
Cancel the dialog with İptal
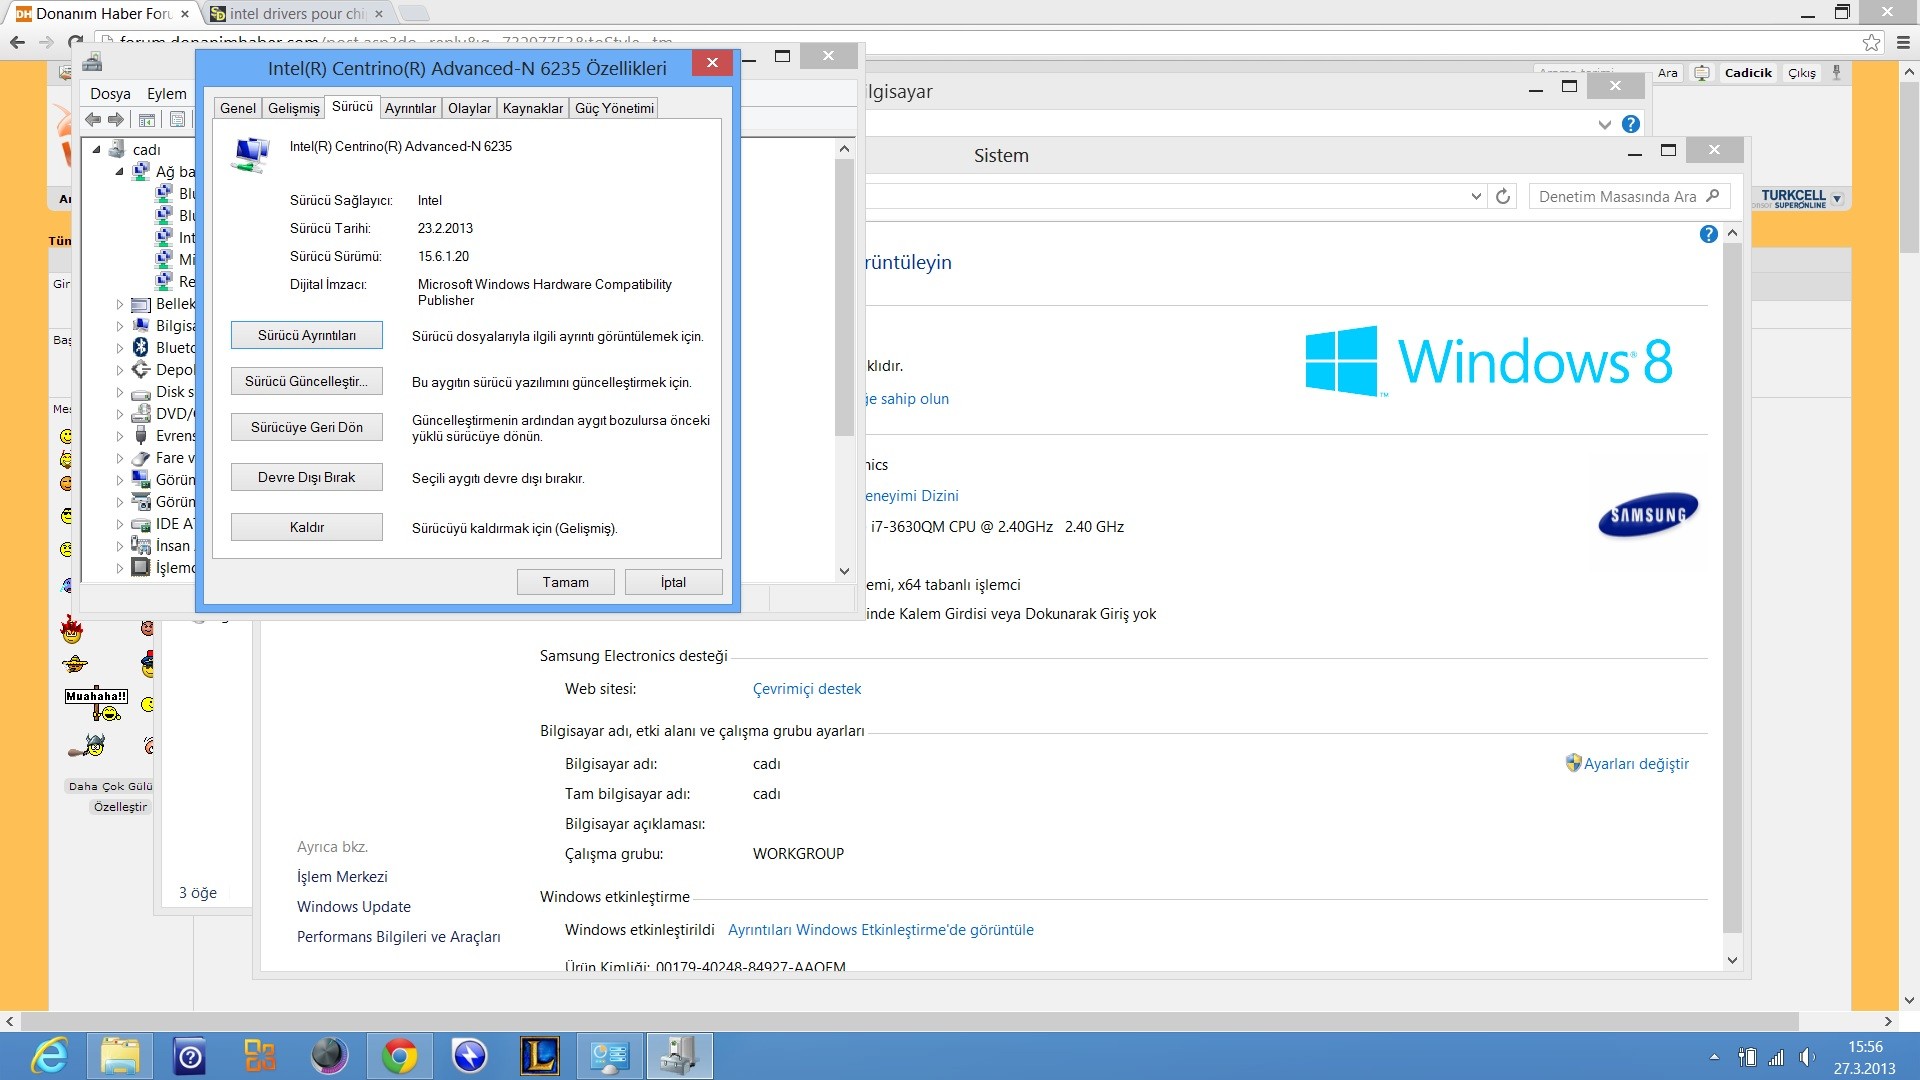(674, 582)
